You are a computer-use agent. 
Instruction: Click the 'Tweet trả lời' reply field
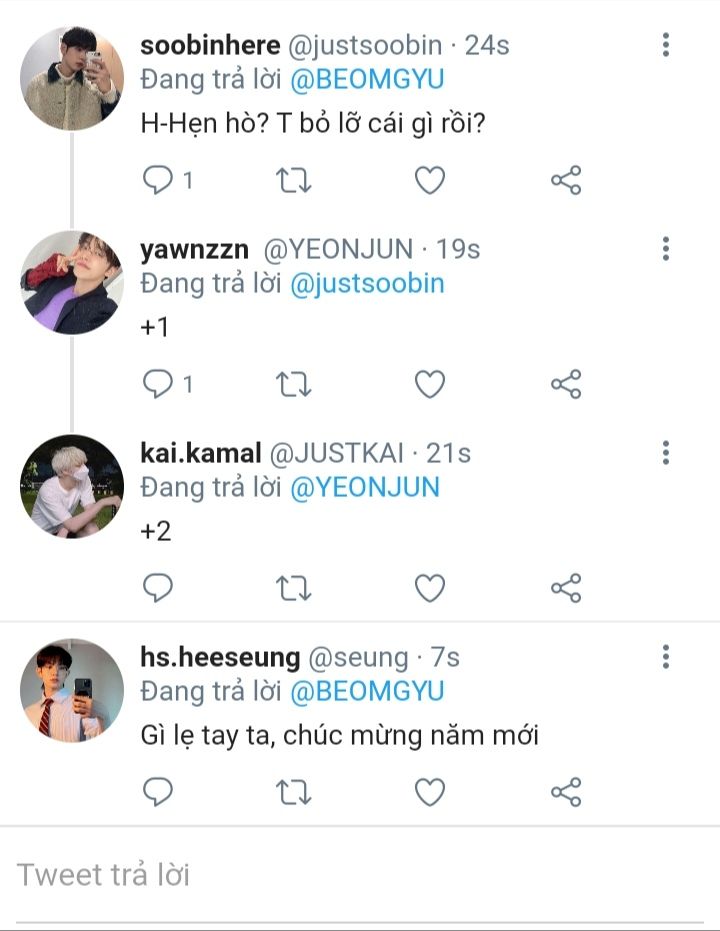tap(360, 875)
